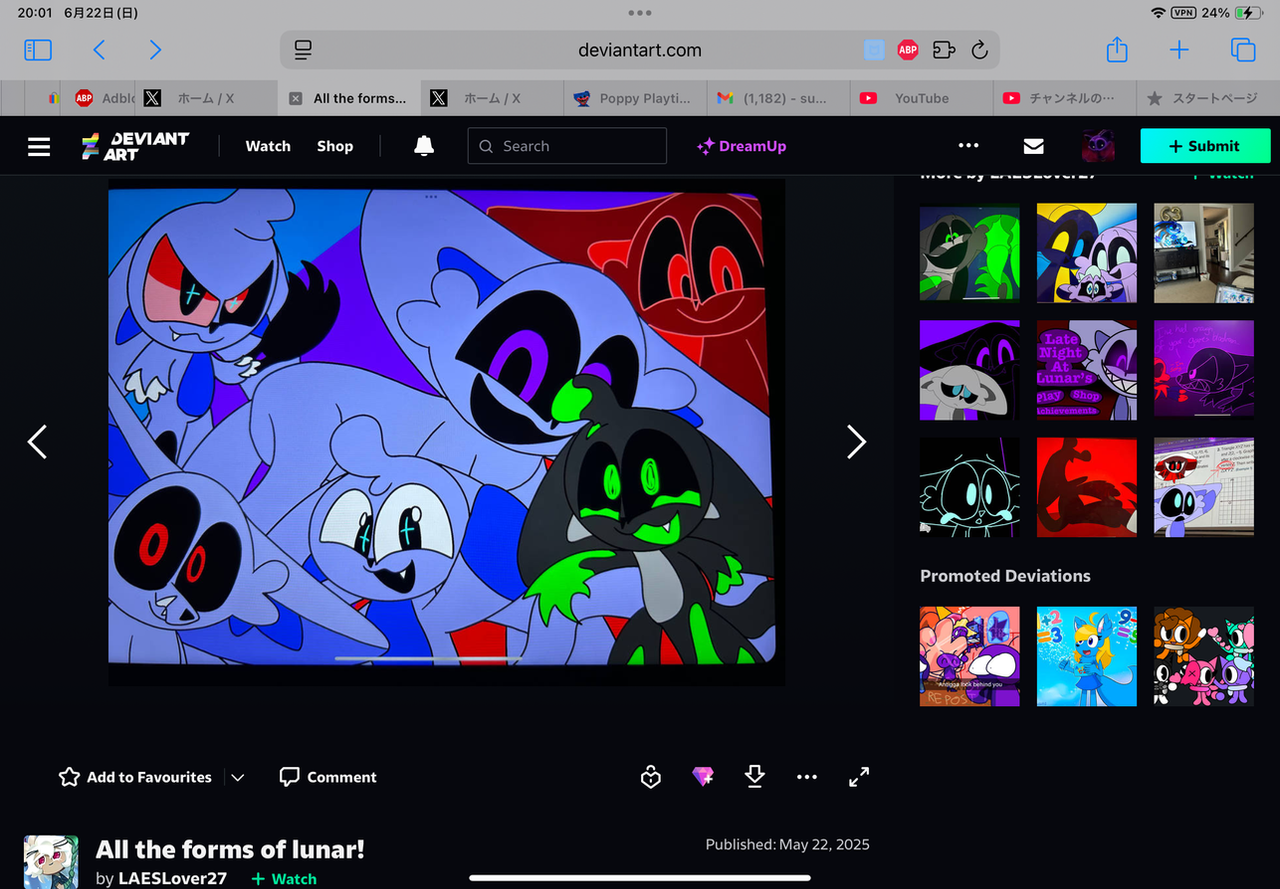Click the Published: May 22, 2025 text
The height and width of the screenshot is (889, 1280).
coord(788,844)
